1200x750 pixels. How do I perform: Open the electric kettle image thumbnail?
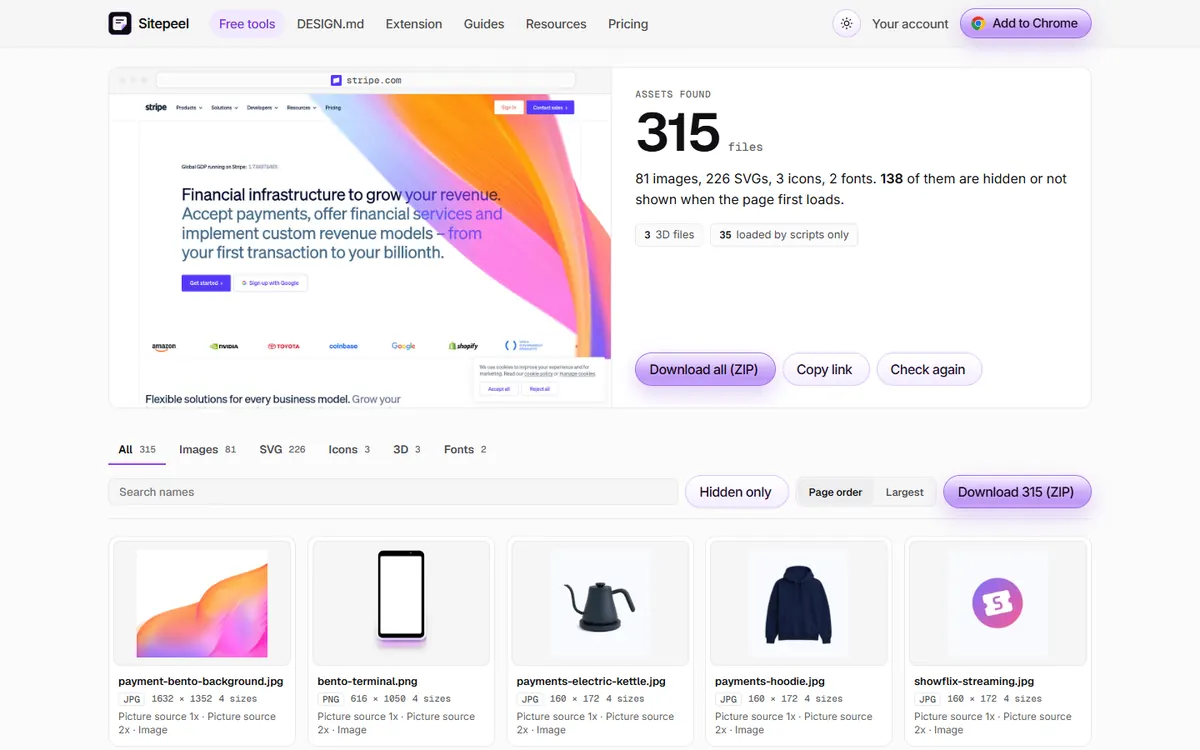[x=600, y=603]
